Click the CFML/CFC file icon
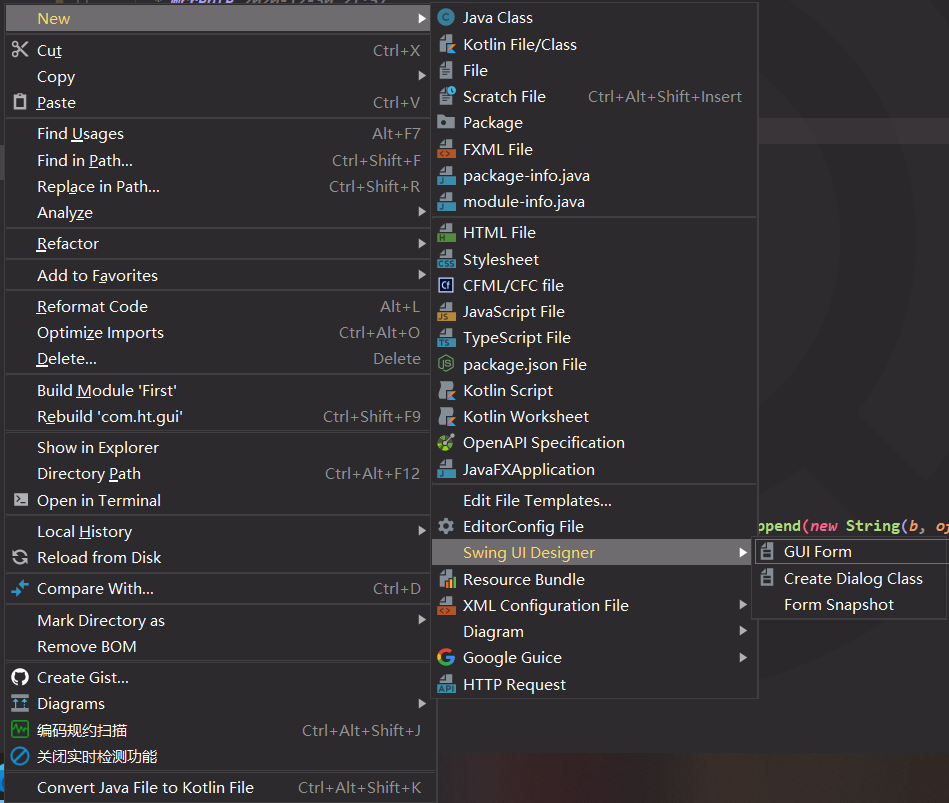 (446, 285)
